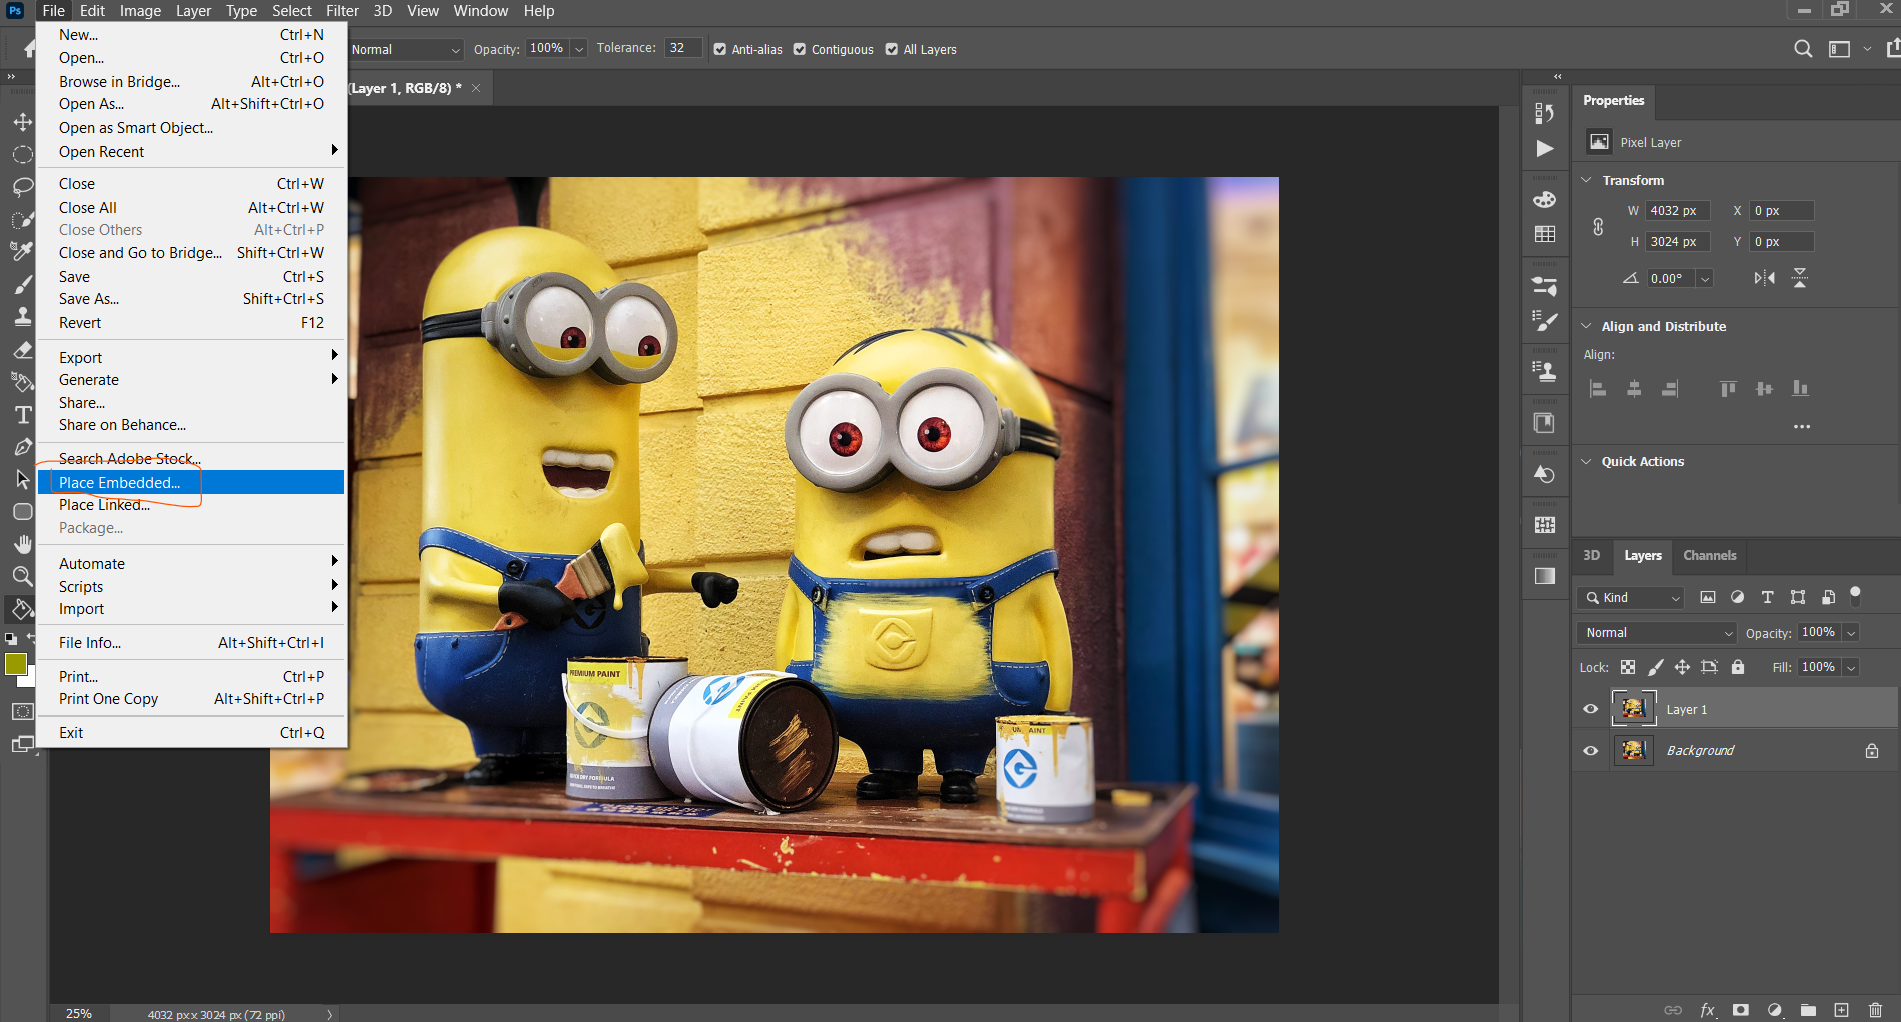The height and width of the screenshot is (1022, 1901).
Task: Click the Tolerance input field
Action: 683,48
